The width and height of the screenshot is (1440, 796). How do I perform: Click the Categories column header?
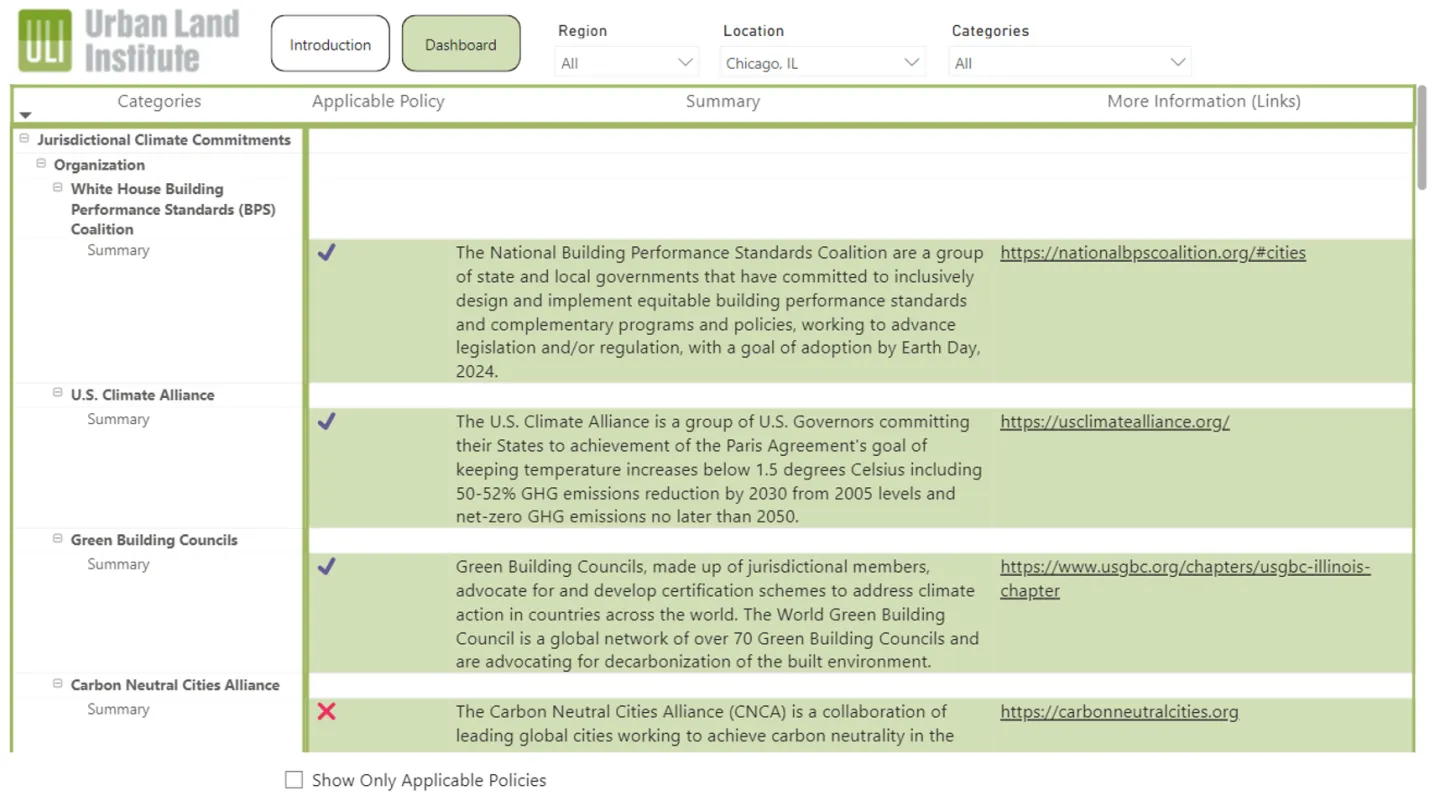click(x=159, y=101)
